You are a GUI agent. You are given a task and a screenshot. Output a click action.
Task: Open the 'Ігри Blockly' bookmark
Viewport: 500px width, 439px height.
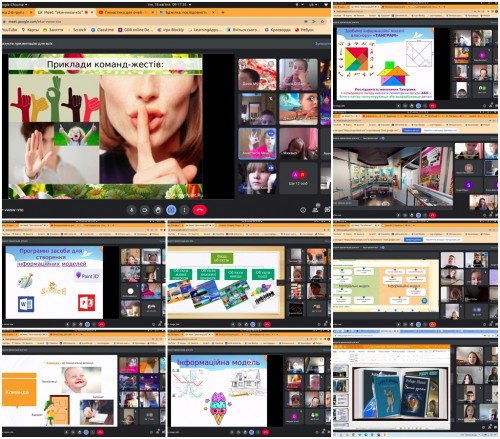click(x=171, y=30)
